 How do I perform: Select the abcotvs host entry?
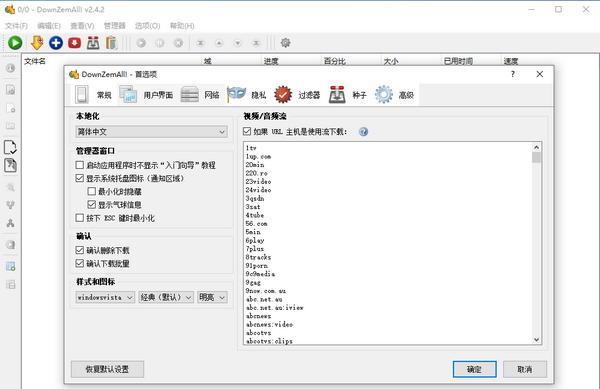pyautogui.click(x=259, y=333)
